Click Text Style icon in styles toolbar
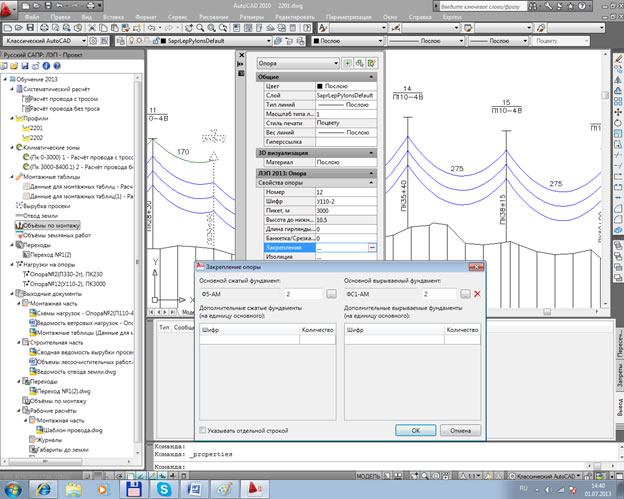This screenshot has height=499, width=624. coord(323,28)
